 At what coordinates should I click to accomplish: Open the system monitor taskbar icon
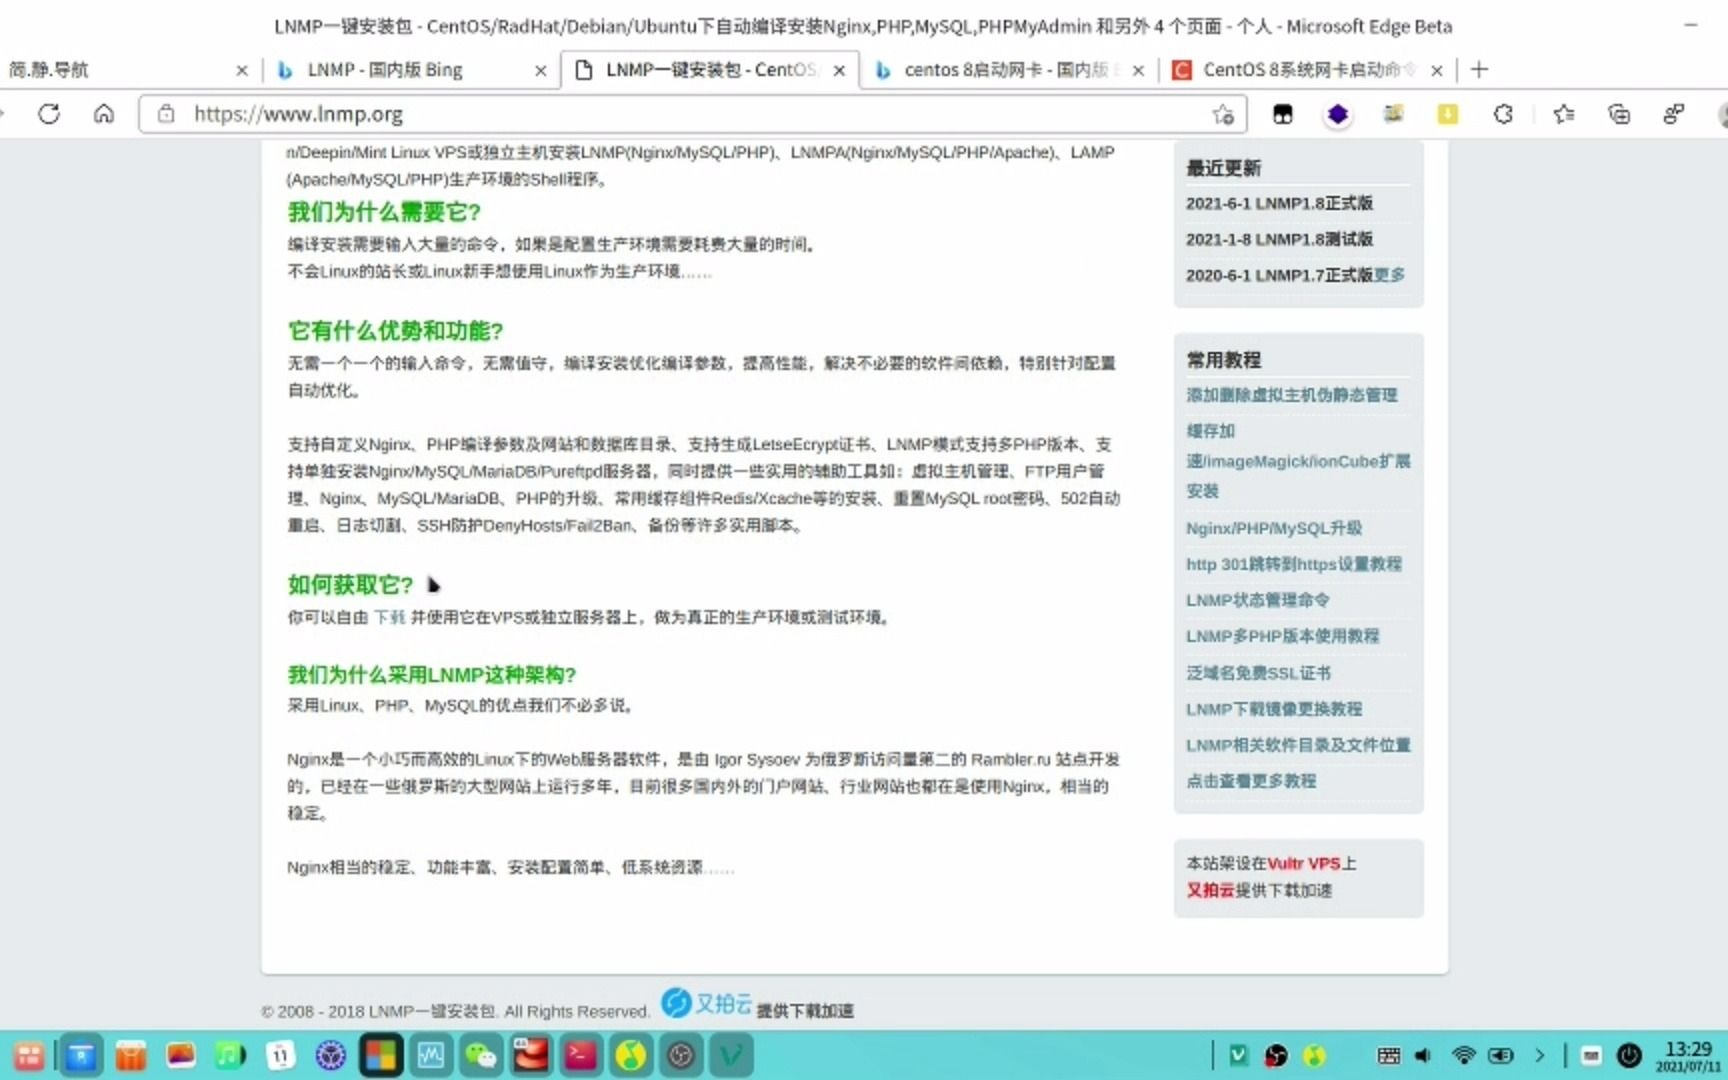coord(431,1056)
